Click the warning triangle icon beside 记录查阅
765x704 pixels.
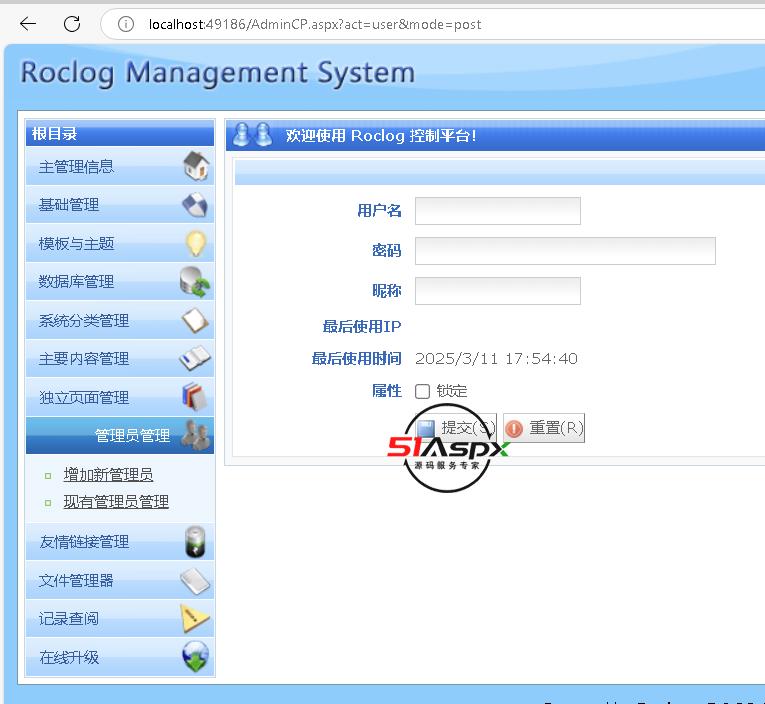tap(195, 619)
